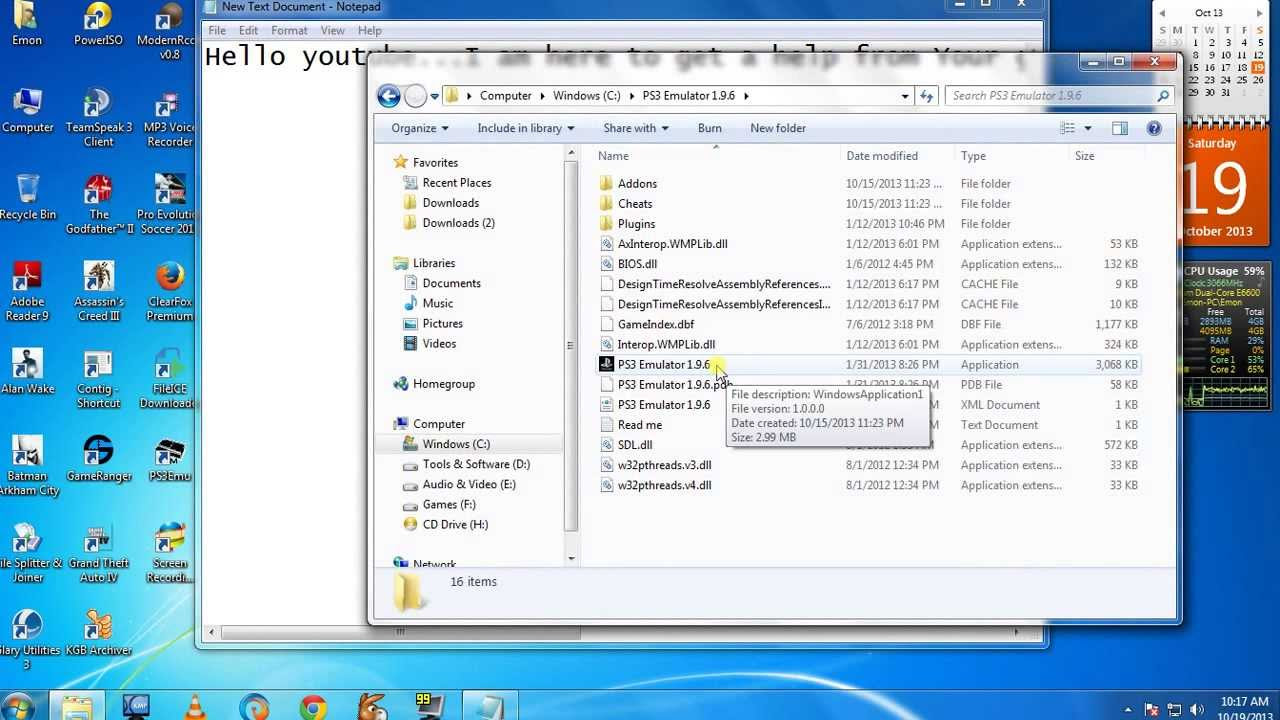This screenshot has width=1280, height=720.
Task: Sort by the Type column header
Action: point(1012,156)
